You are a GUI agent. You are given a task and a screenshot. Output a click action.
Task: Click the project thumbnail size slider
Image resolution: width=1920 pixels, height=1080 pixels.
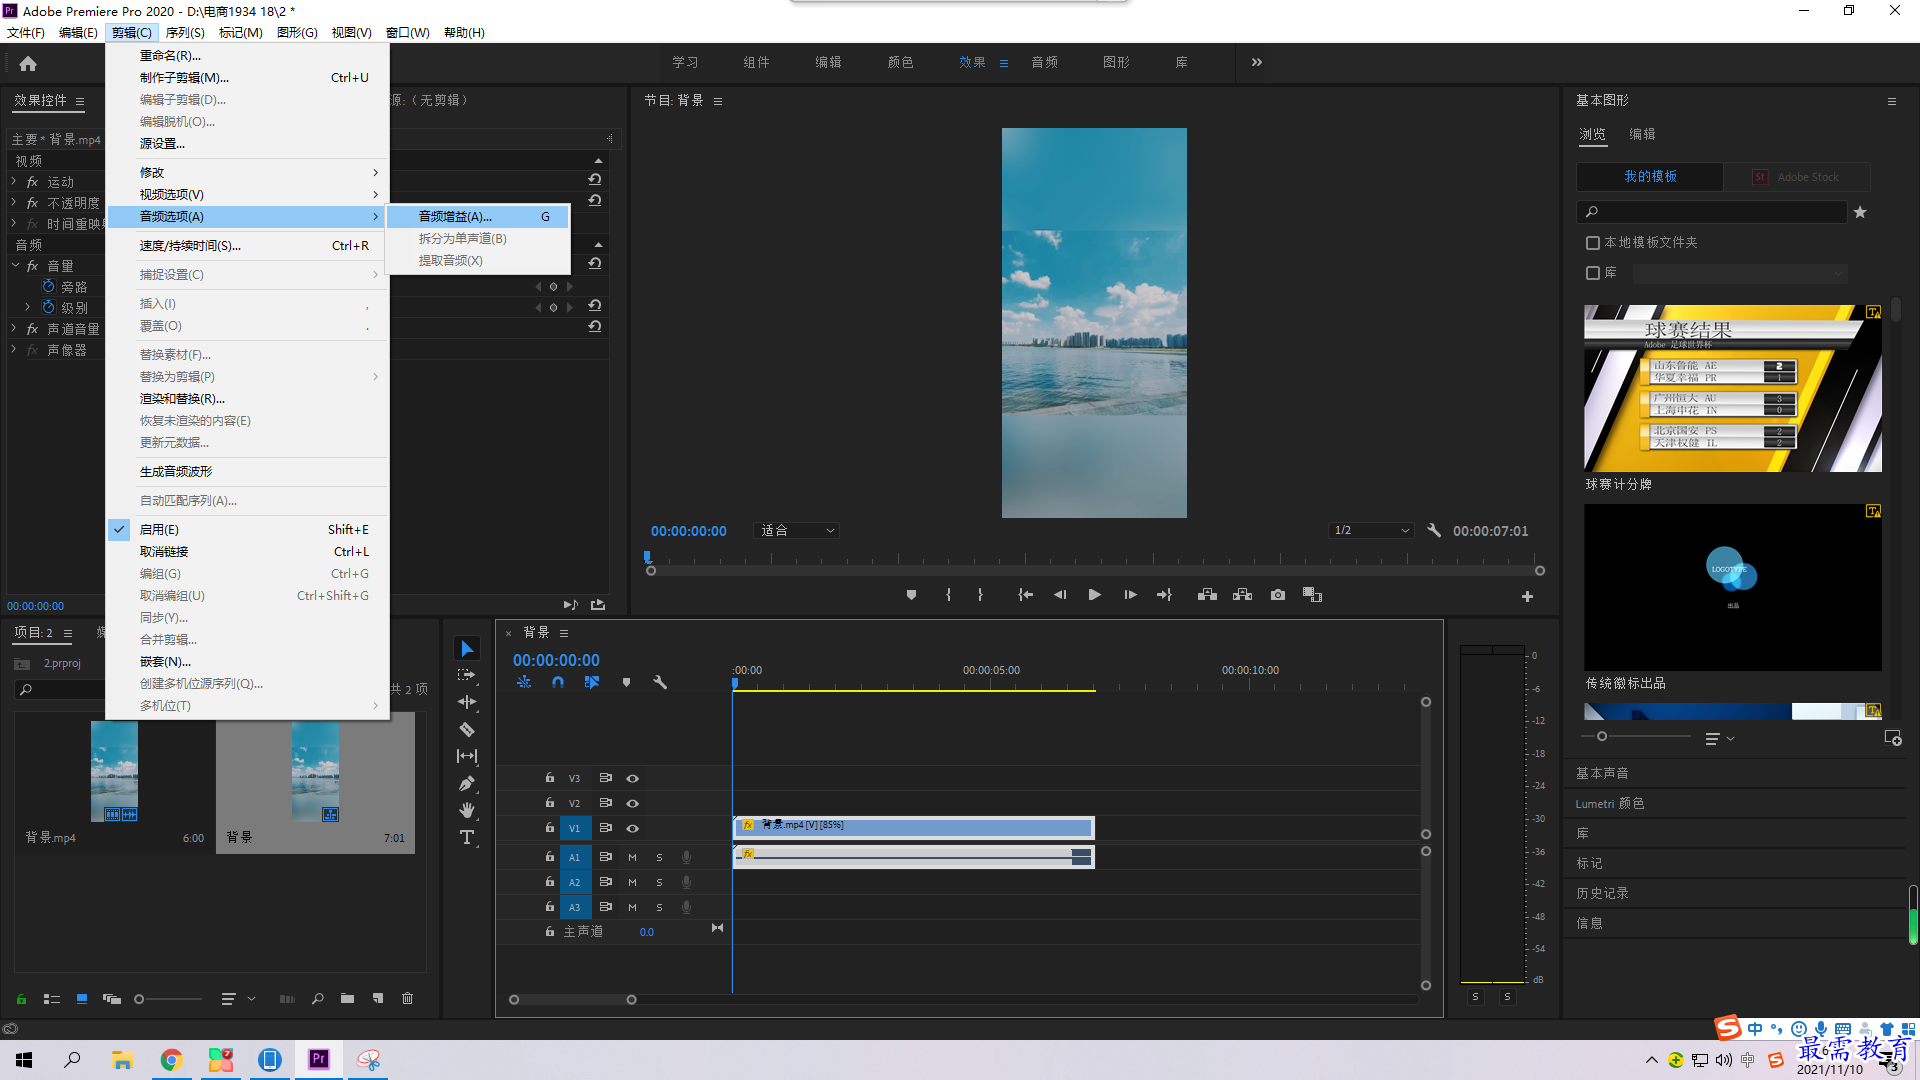tap(168, 999)
